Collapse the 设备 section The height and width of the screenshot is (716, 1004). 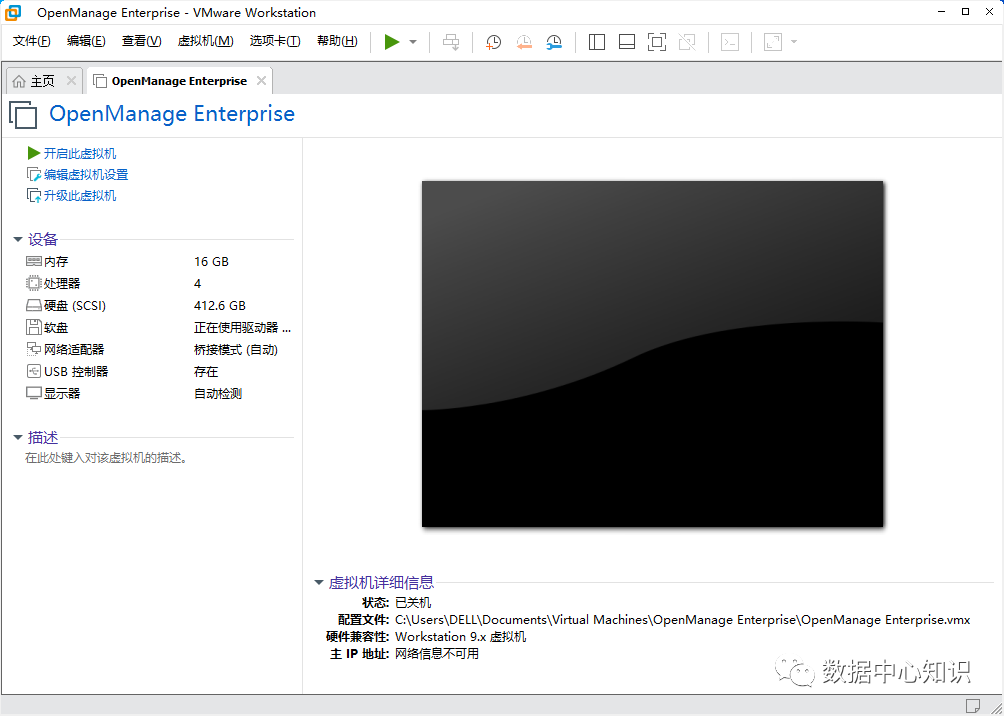[18, 240]
